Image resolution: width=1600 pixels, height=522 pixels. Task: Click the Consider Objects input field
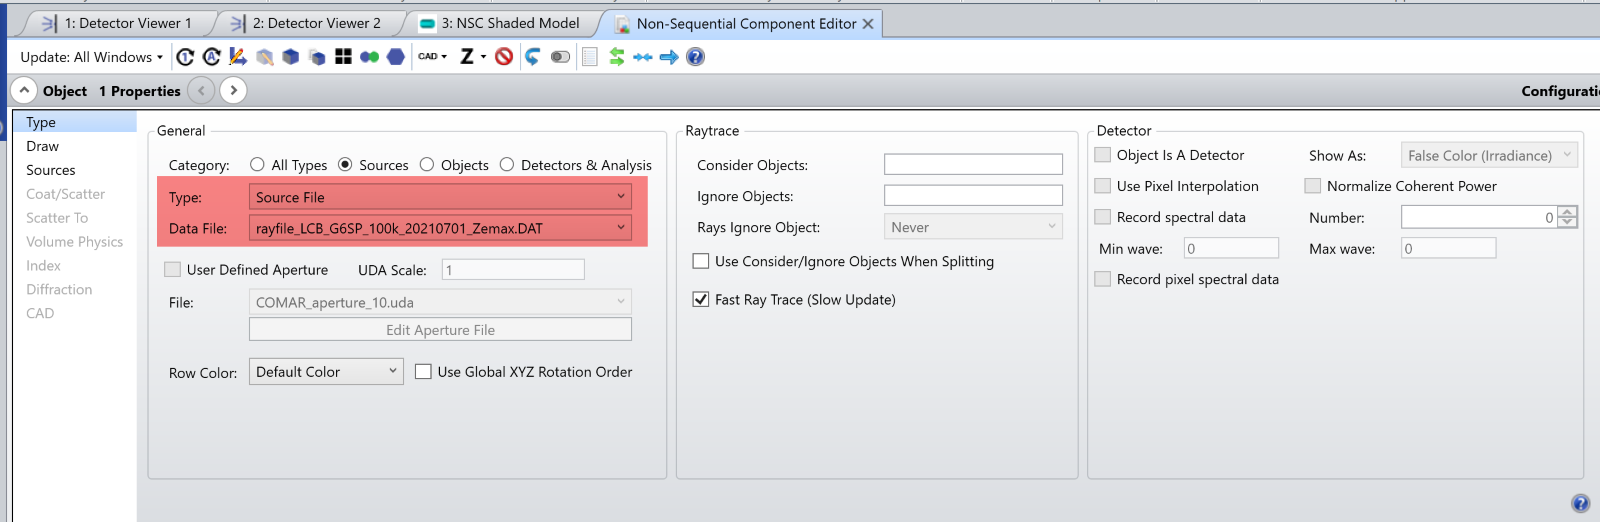pos(973,164)
